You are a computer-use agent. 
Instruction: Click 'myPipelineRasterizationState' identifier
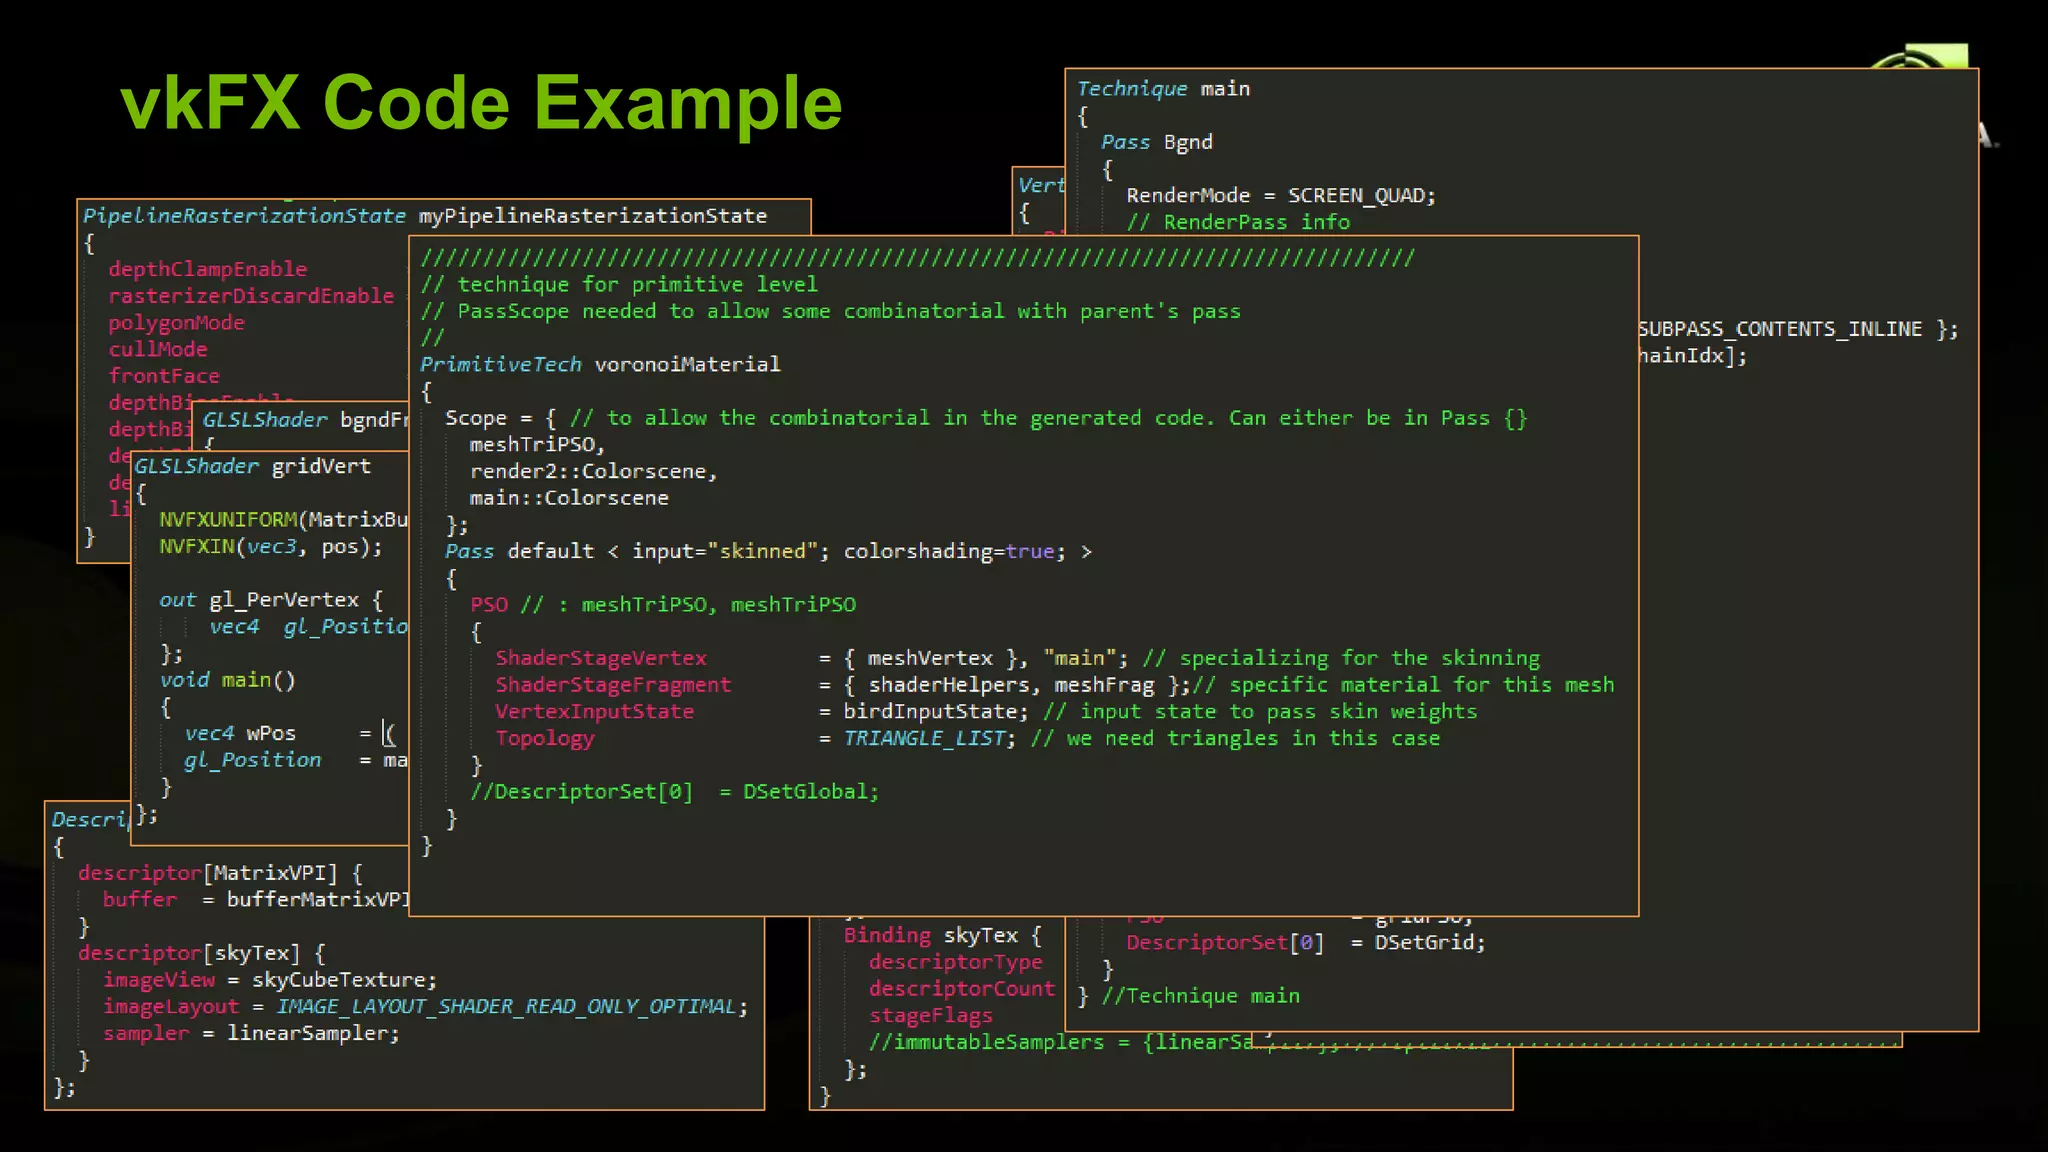(592, 216)
